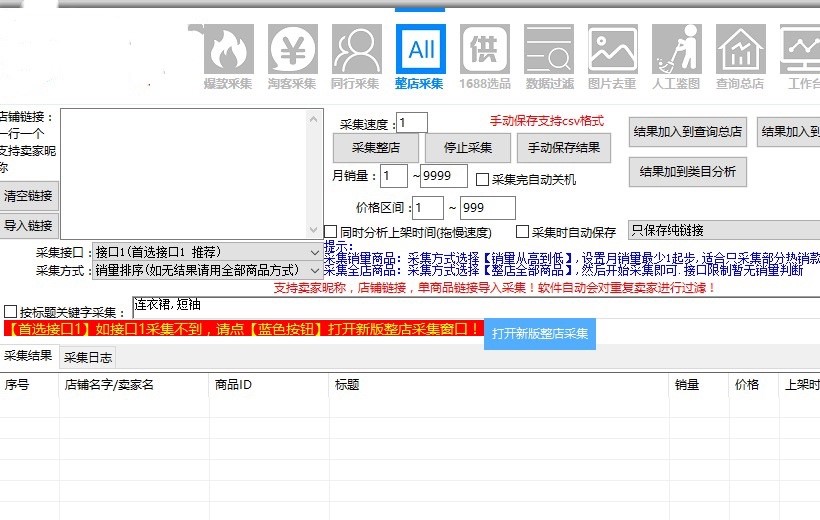820x520 pixels.
Task: Click the 采集速度 input field
Action: tap(412, 123)
